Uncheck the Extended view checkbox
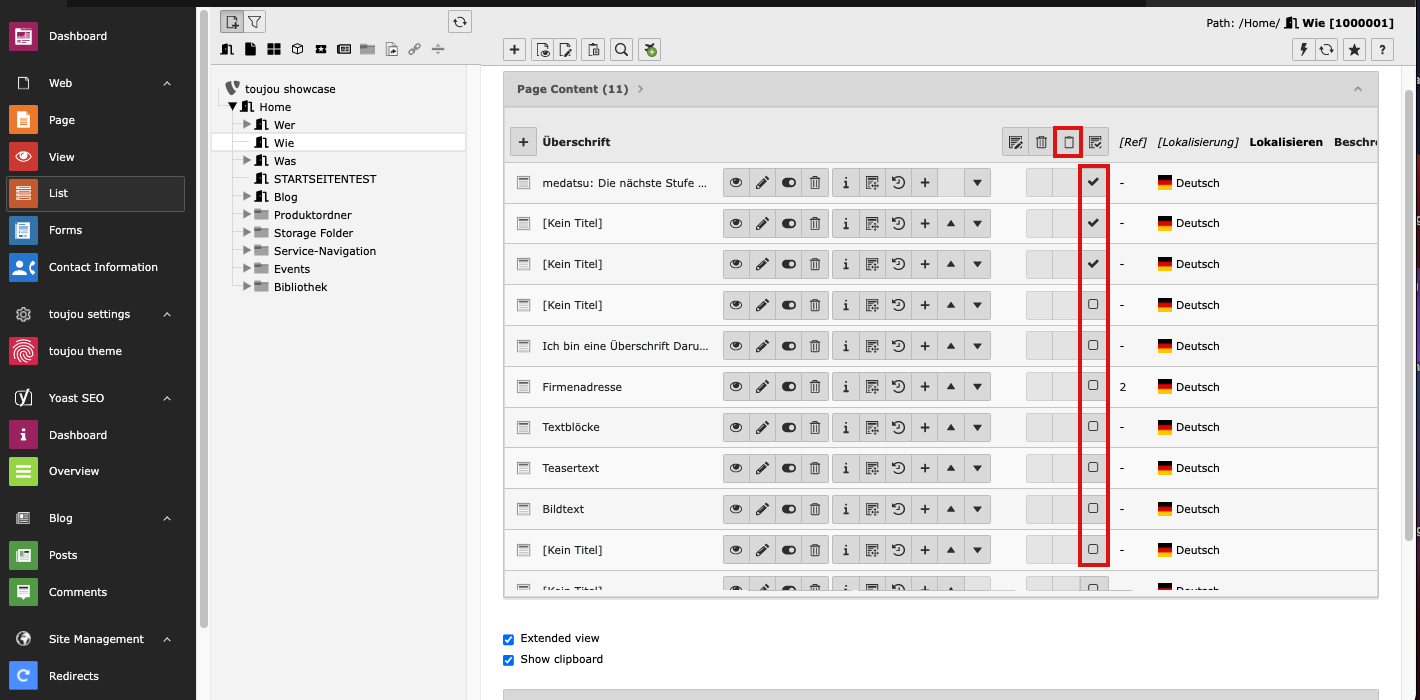This screenshot has width=1420, height=700. pos(508,639)
